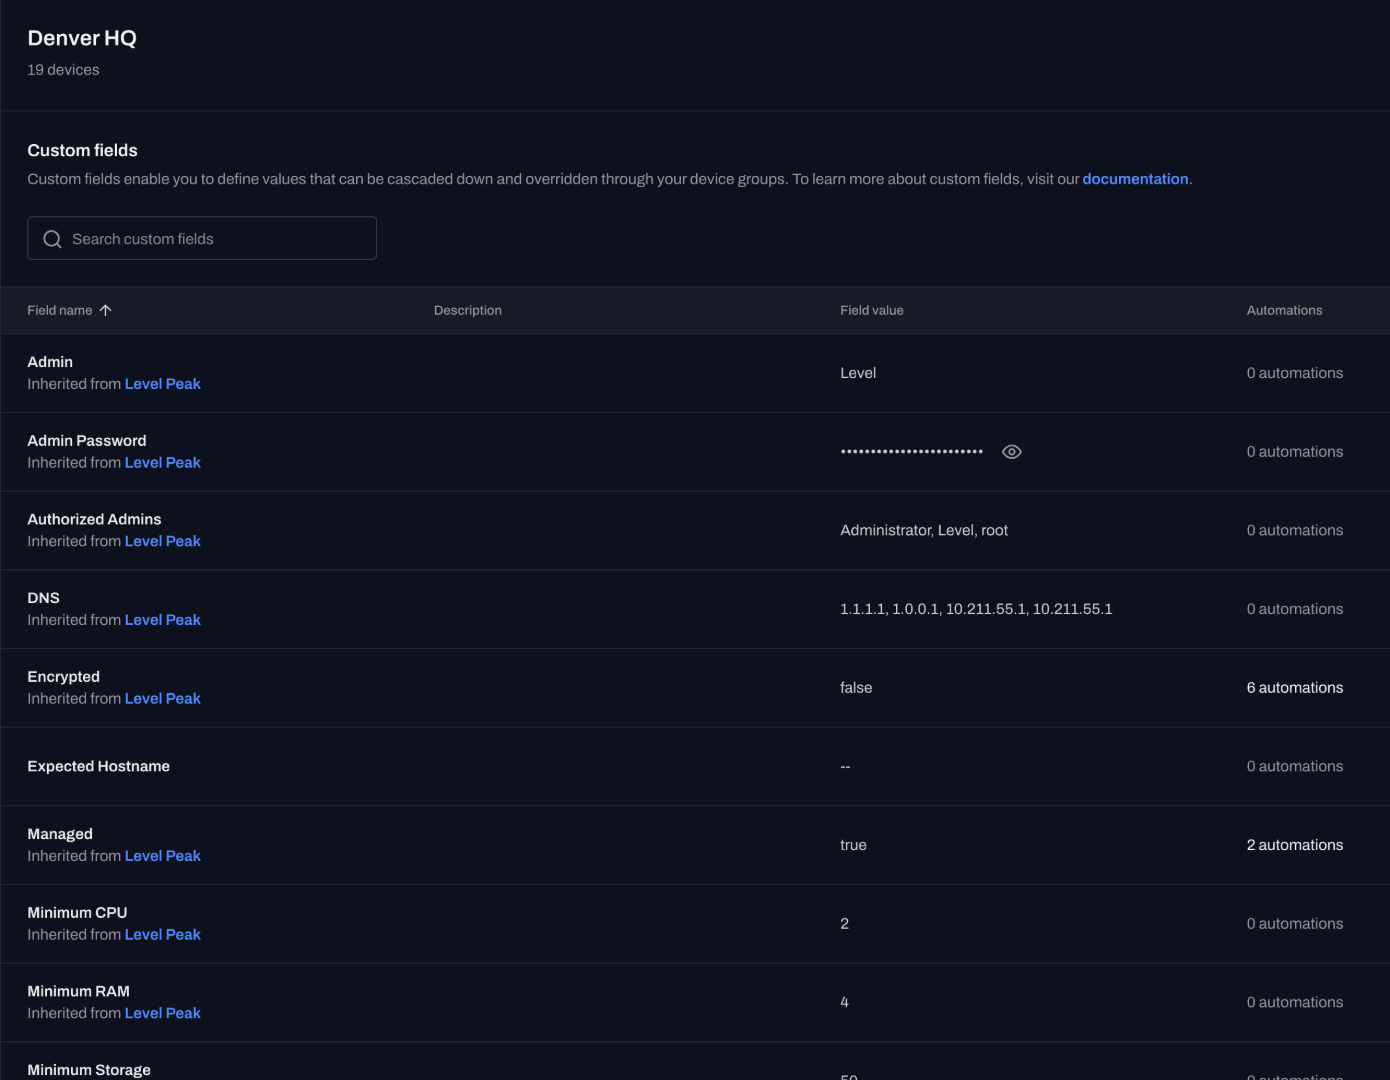Click the DNS row's 0 automations
This screenshot has width=1390, height=1080.
[x=1295, y=609]
